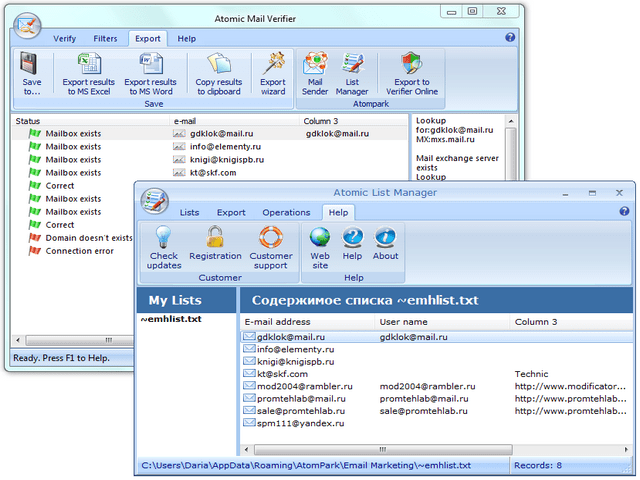This screenshot has height=480, width=640.
Task: Switch to Filters tab in Mail Verifier
Action: [x=105, y=38]
